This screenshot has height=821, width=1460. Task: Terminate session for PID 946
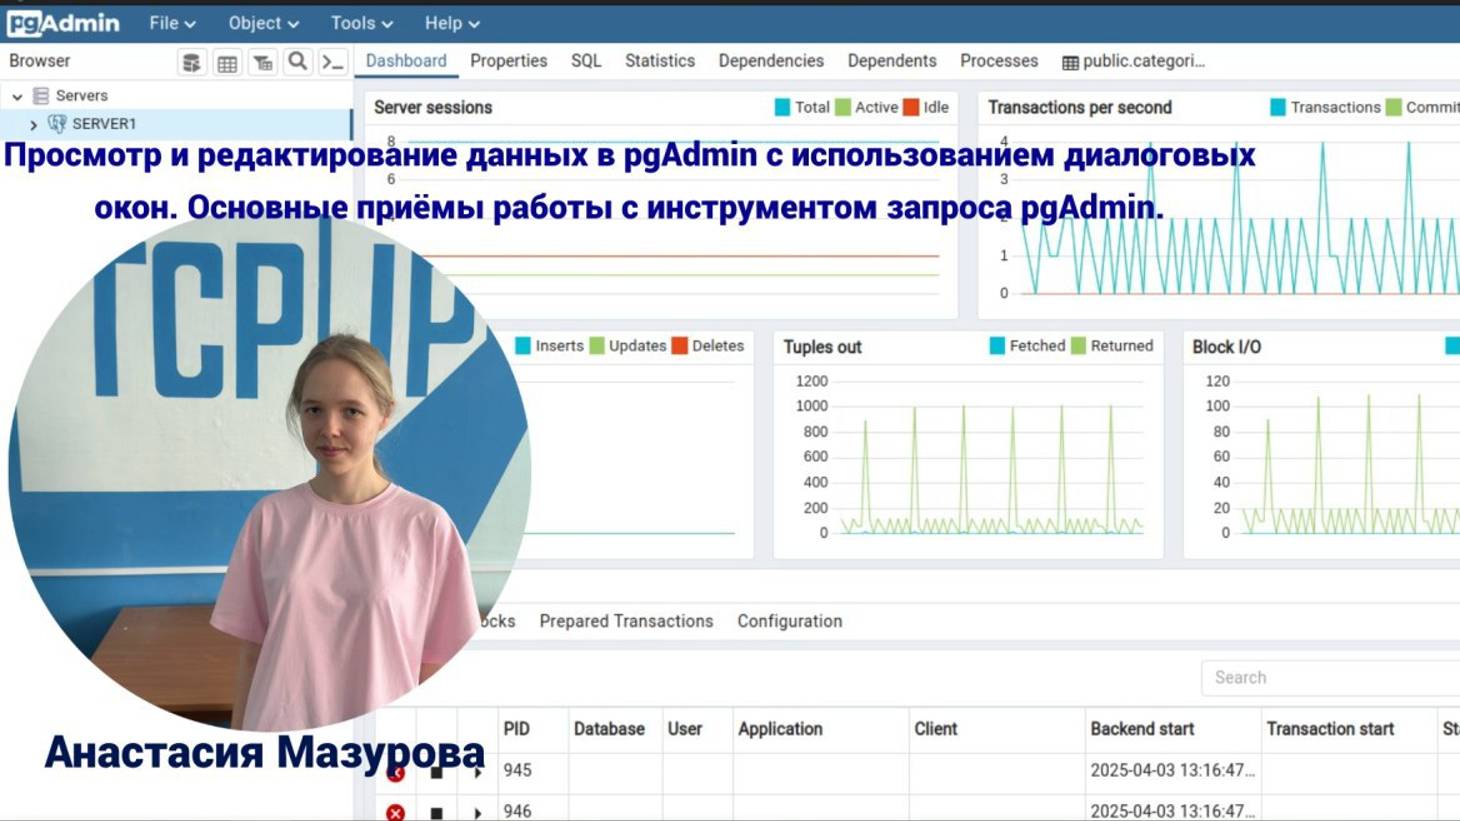click(395, 812)
